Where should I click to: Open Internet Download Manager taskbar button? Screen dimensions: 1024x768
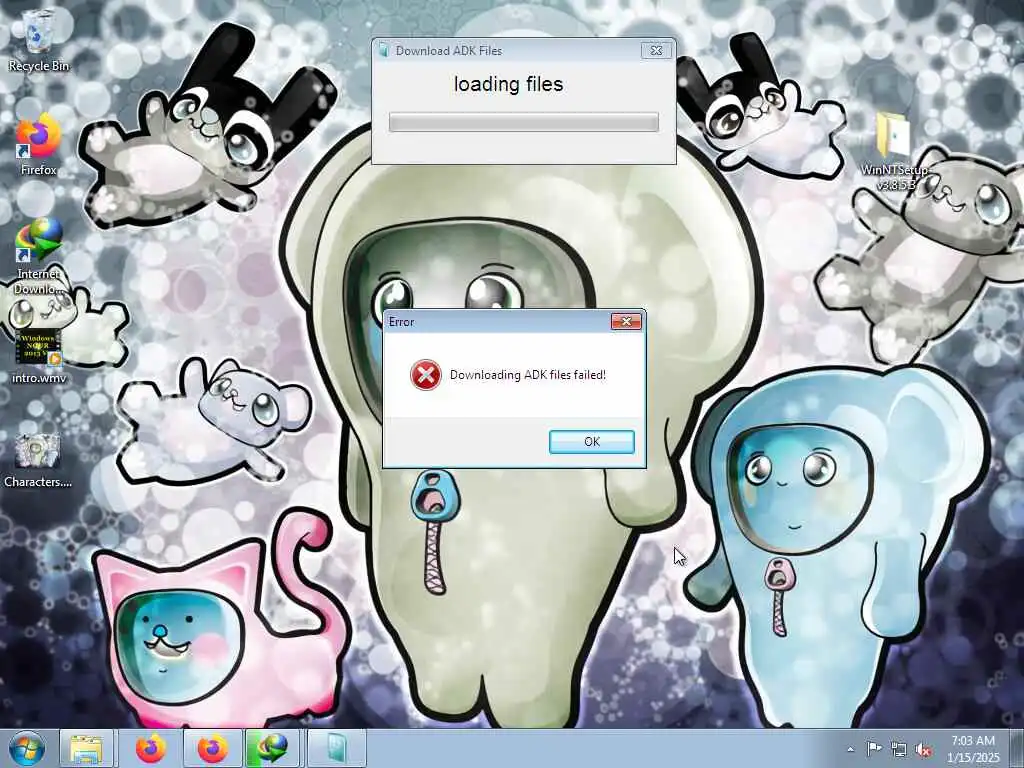274,748
